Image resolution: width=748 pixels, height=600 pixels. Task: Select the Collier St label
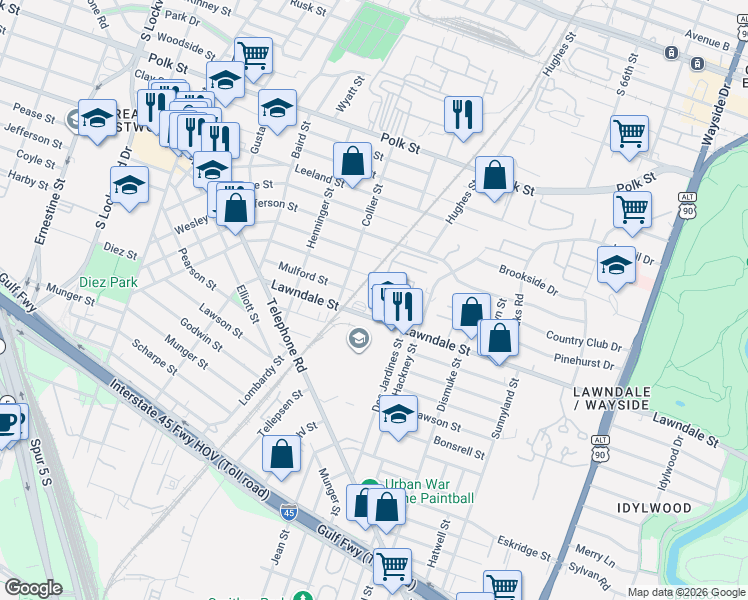372,205
